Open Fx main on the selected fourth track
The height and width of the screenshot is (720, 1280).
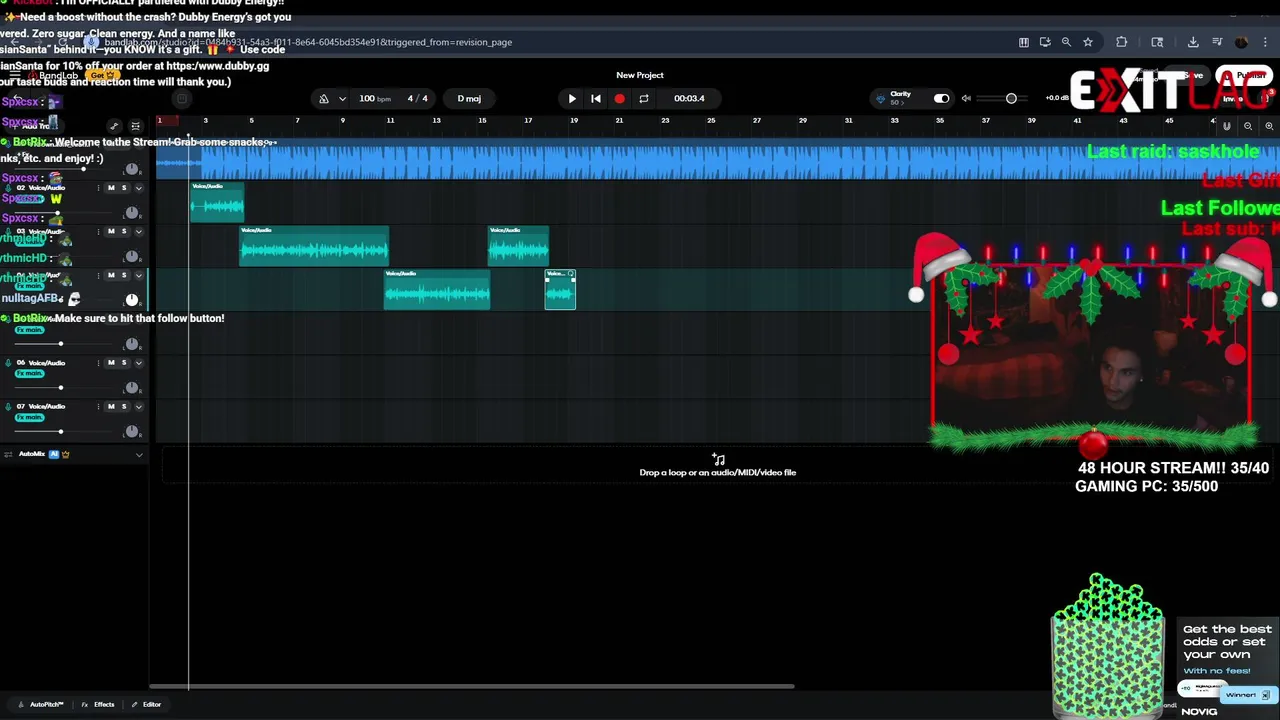30,286
